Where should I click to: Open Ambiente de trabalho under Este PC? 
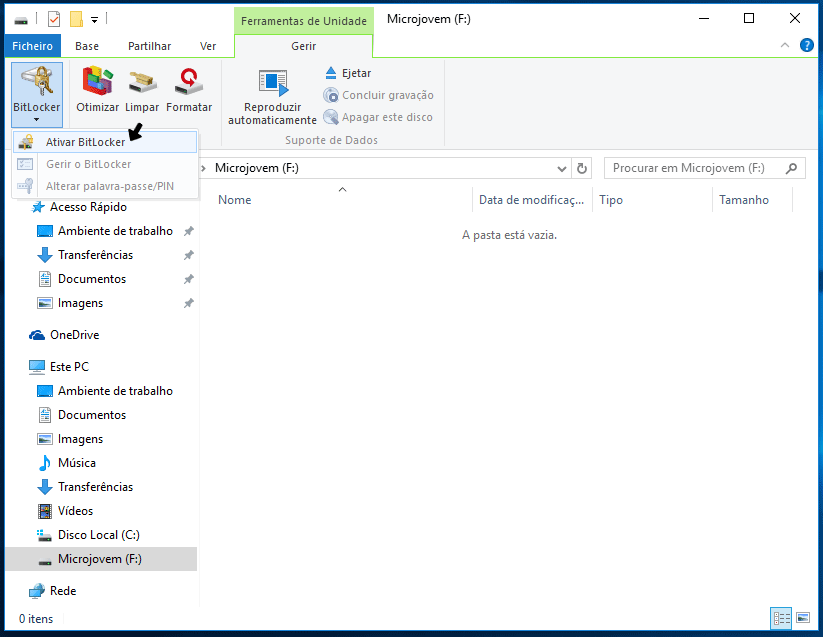tap(115, 391)
